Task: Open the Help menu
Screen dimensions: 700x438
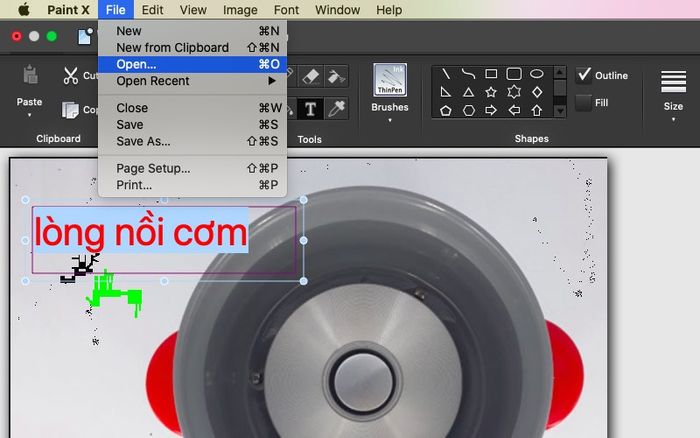Action: [x=389, y=9]
